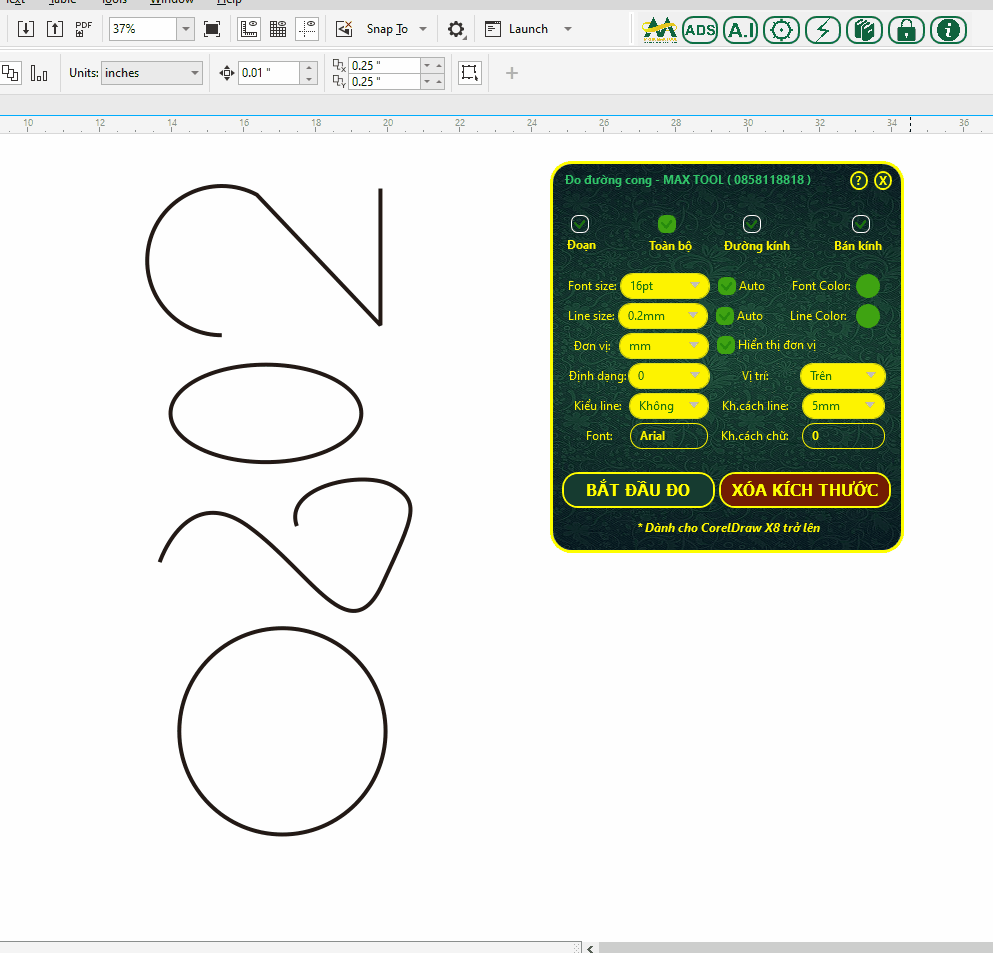Click the green info plugin icon
The height and width of the screenshot is (953, 993).
click(948, 30)
